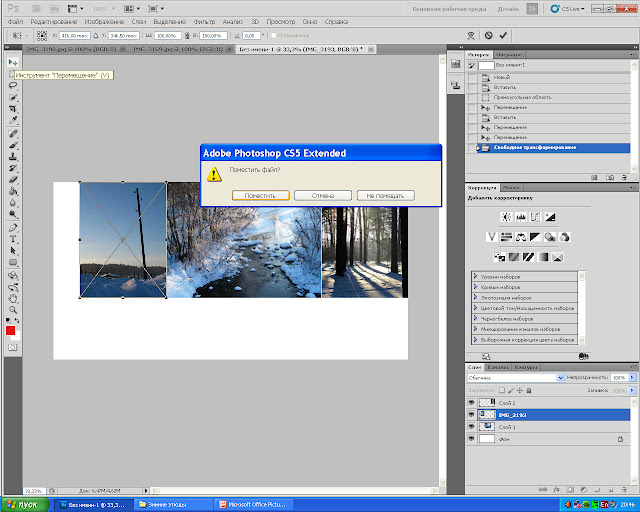Toggle visibility of layer Слой 1
Screen dimensions: 640x512
pyautogui.click(x=471, y=426)
